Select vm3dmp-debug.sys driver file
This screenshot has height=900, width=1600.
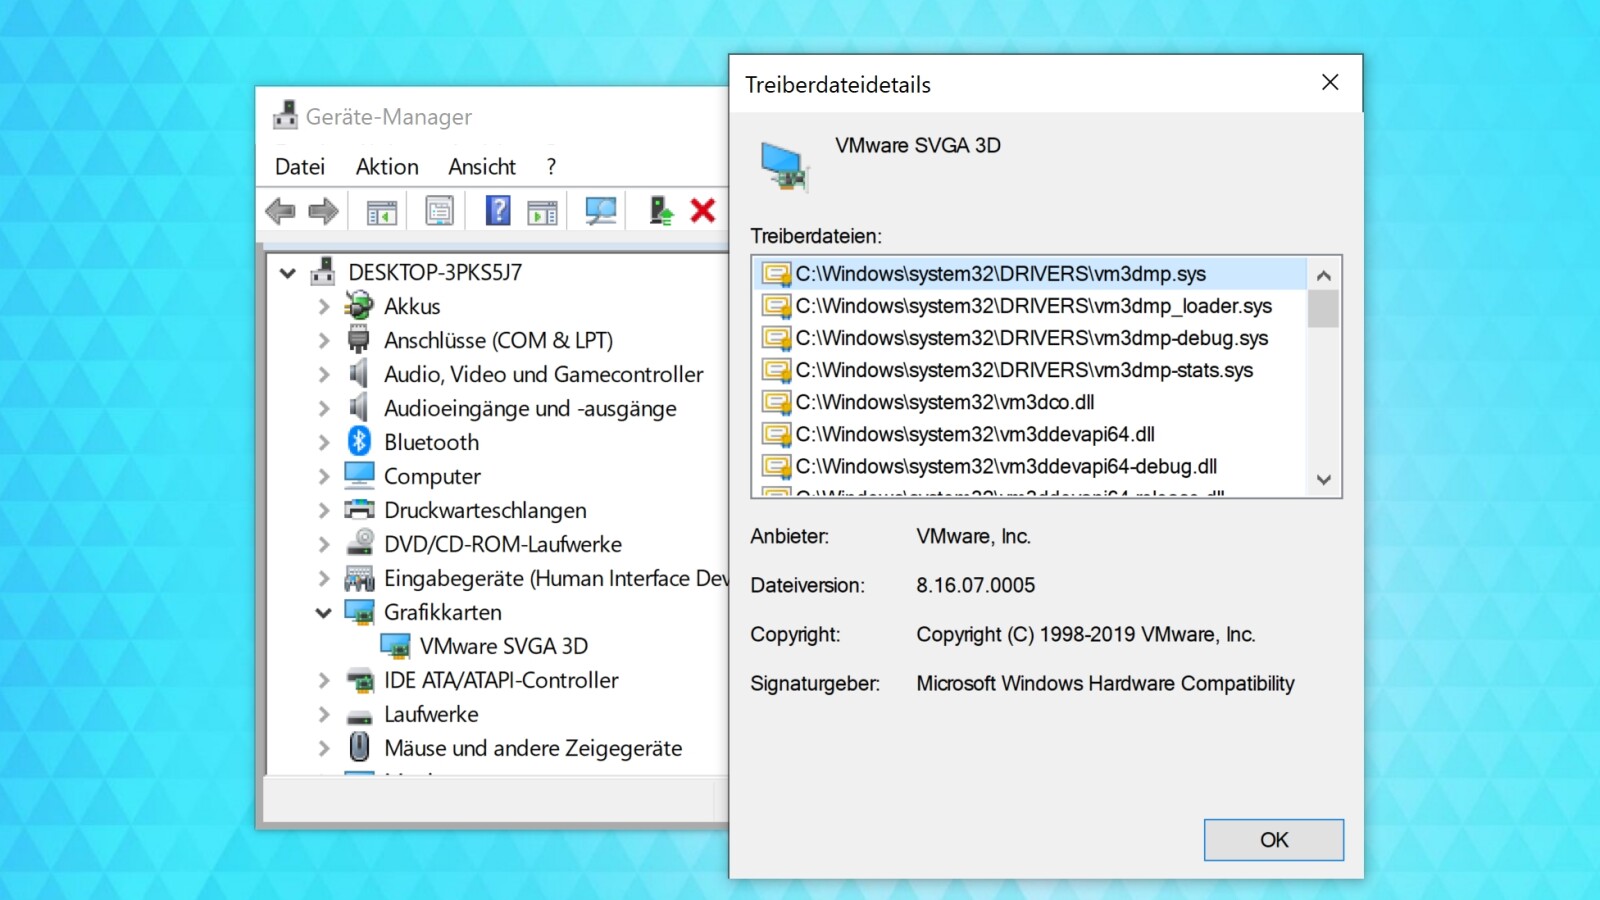1030,338
